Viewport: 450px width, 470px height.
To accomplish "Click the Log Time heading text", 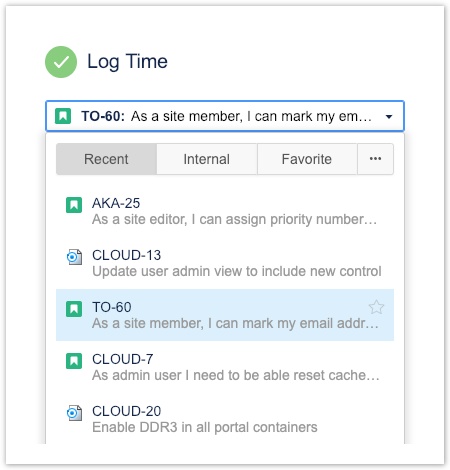I will (x=127, y=62).
